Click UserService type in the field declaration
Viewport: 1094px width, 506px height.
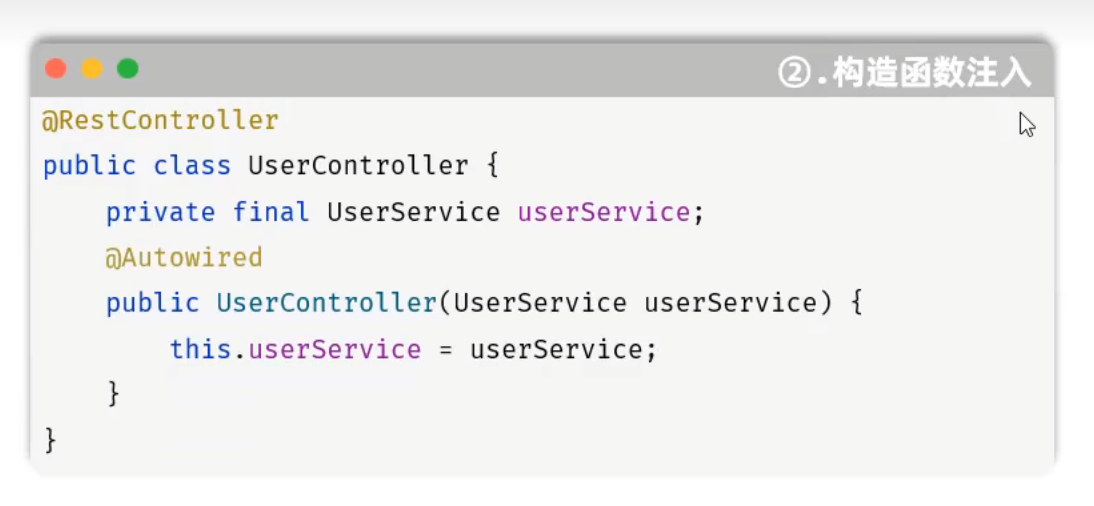413,212
